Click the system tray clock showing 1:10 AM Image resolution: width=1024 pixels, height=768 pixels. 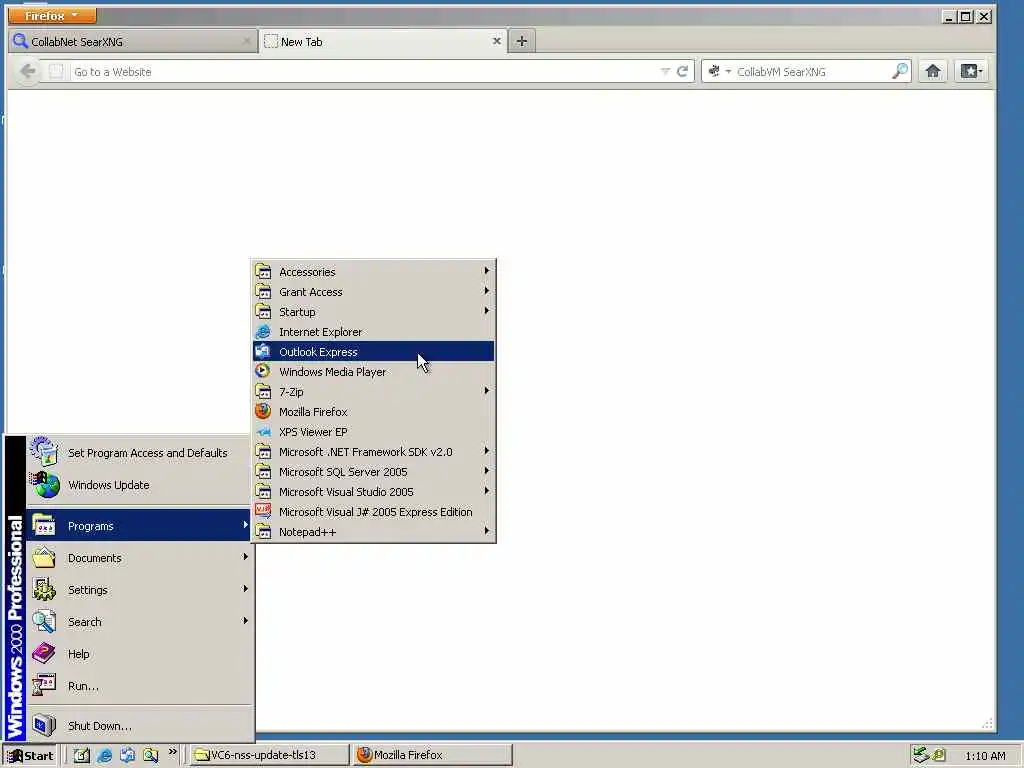click(985, 756)
